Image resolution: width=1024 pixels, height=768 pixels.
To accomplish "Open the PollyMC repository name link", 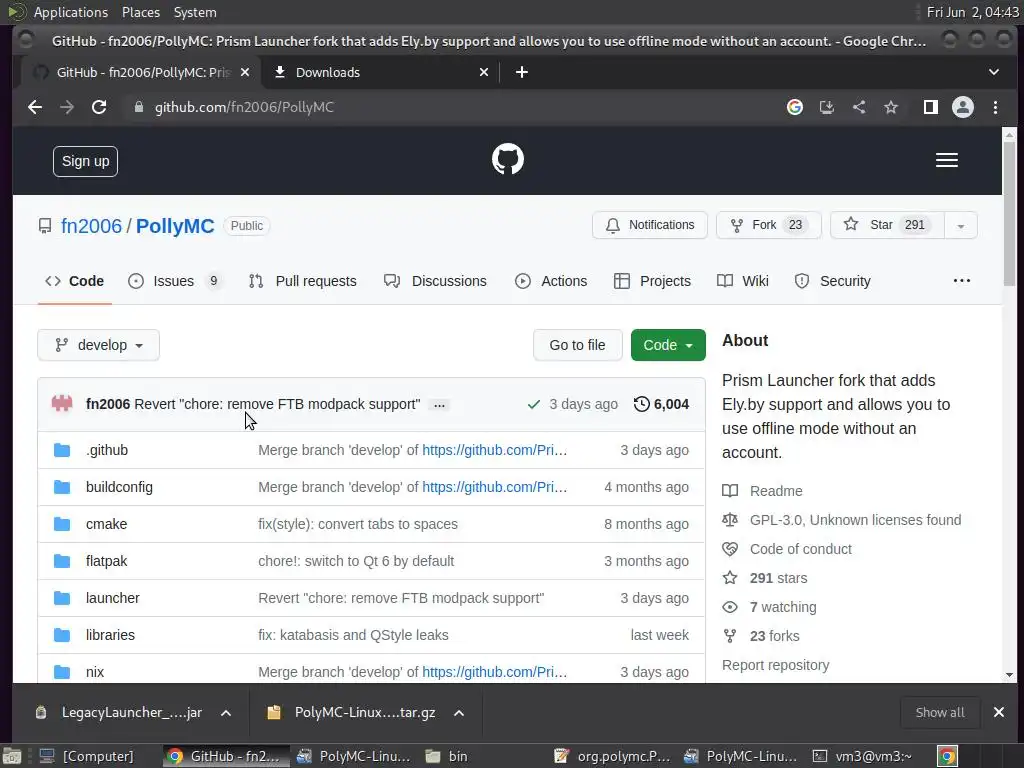I will (175, 226).
